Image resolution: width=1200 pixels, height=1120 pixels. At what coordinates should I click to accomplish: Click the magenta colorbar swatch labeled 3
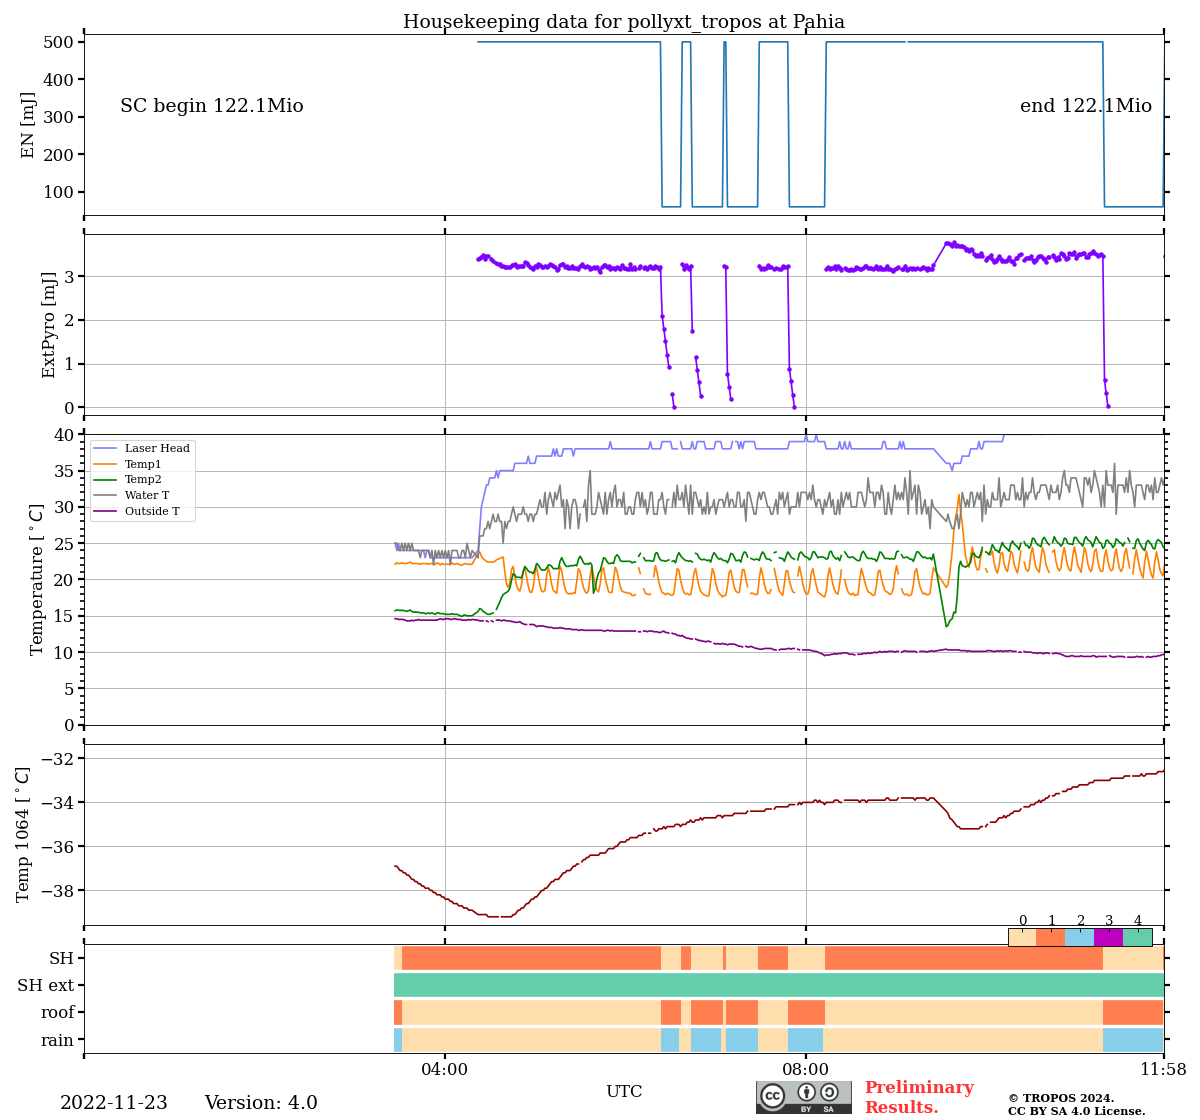click(x=1109, y=937)
